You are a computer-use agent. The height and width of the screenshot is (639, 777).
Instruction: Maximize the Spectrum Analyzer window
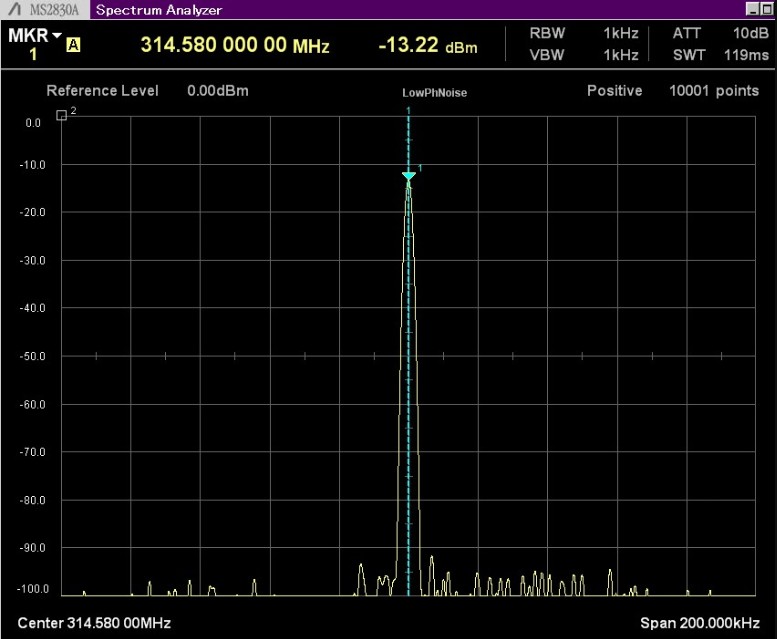coord(766,8)
